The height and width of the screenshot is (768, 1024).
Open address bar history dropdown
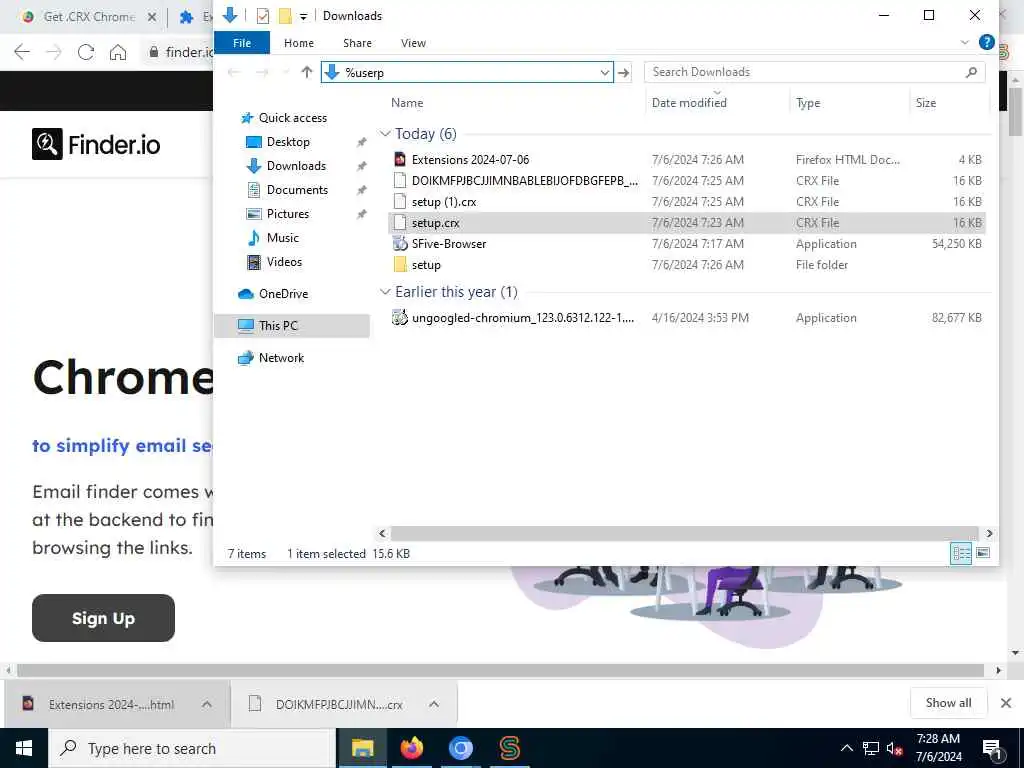pyautogui.click(x=605, y=72)
